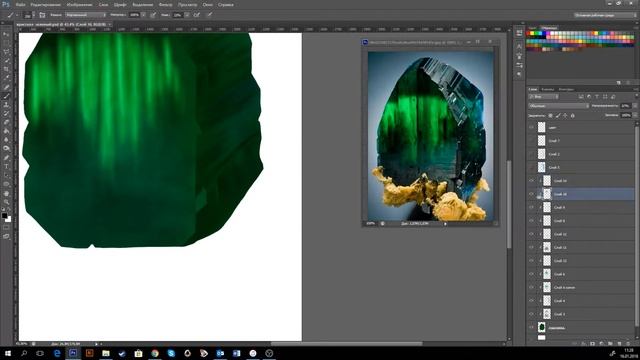This screenshot has width=640, height=360.
Task: Select the Dodge tool
Action: 6,148
